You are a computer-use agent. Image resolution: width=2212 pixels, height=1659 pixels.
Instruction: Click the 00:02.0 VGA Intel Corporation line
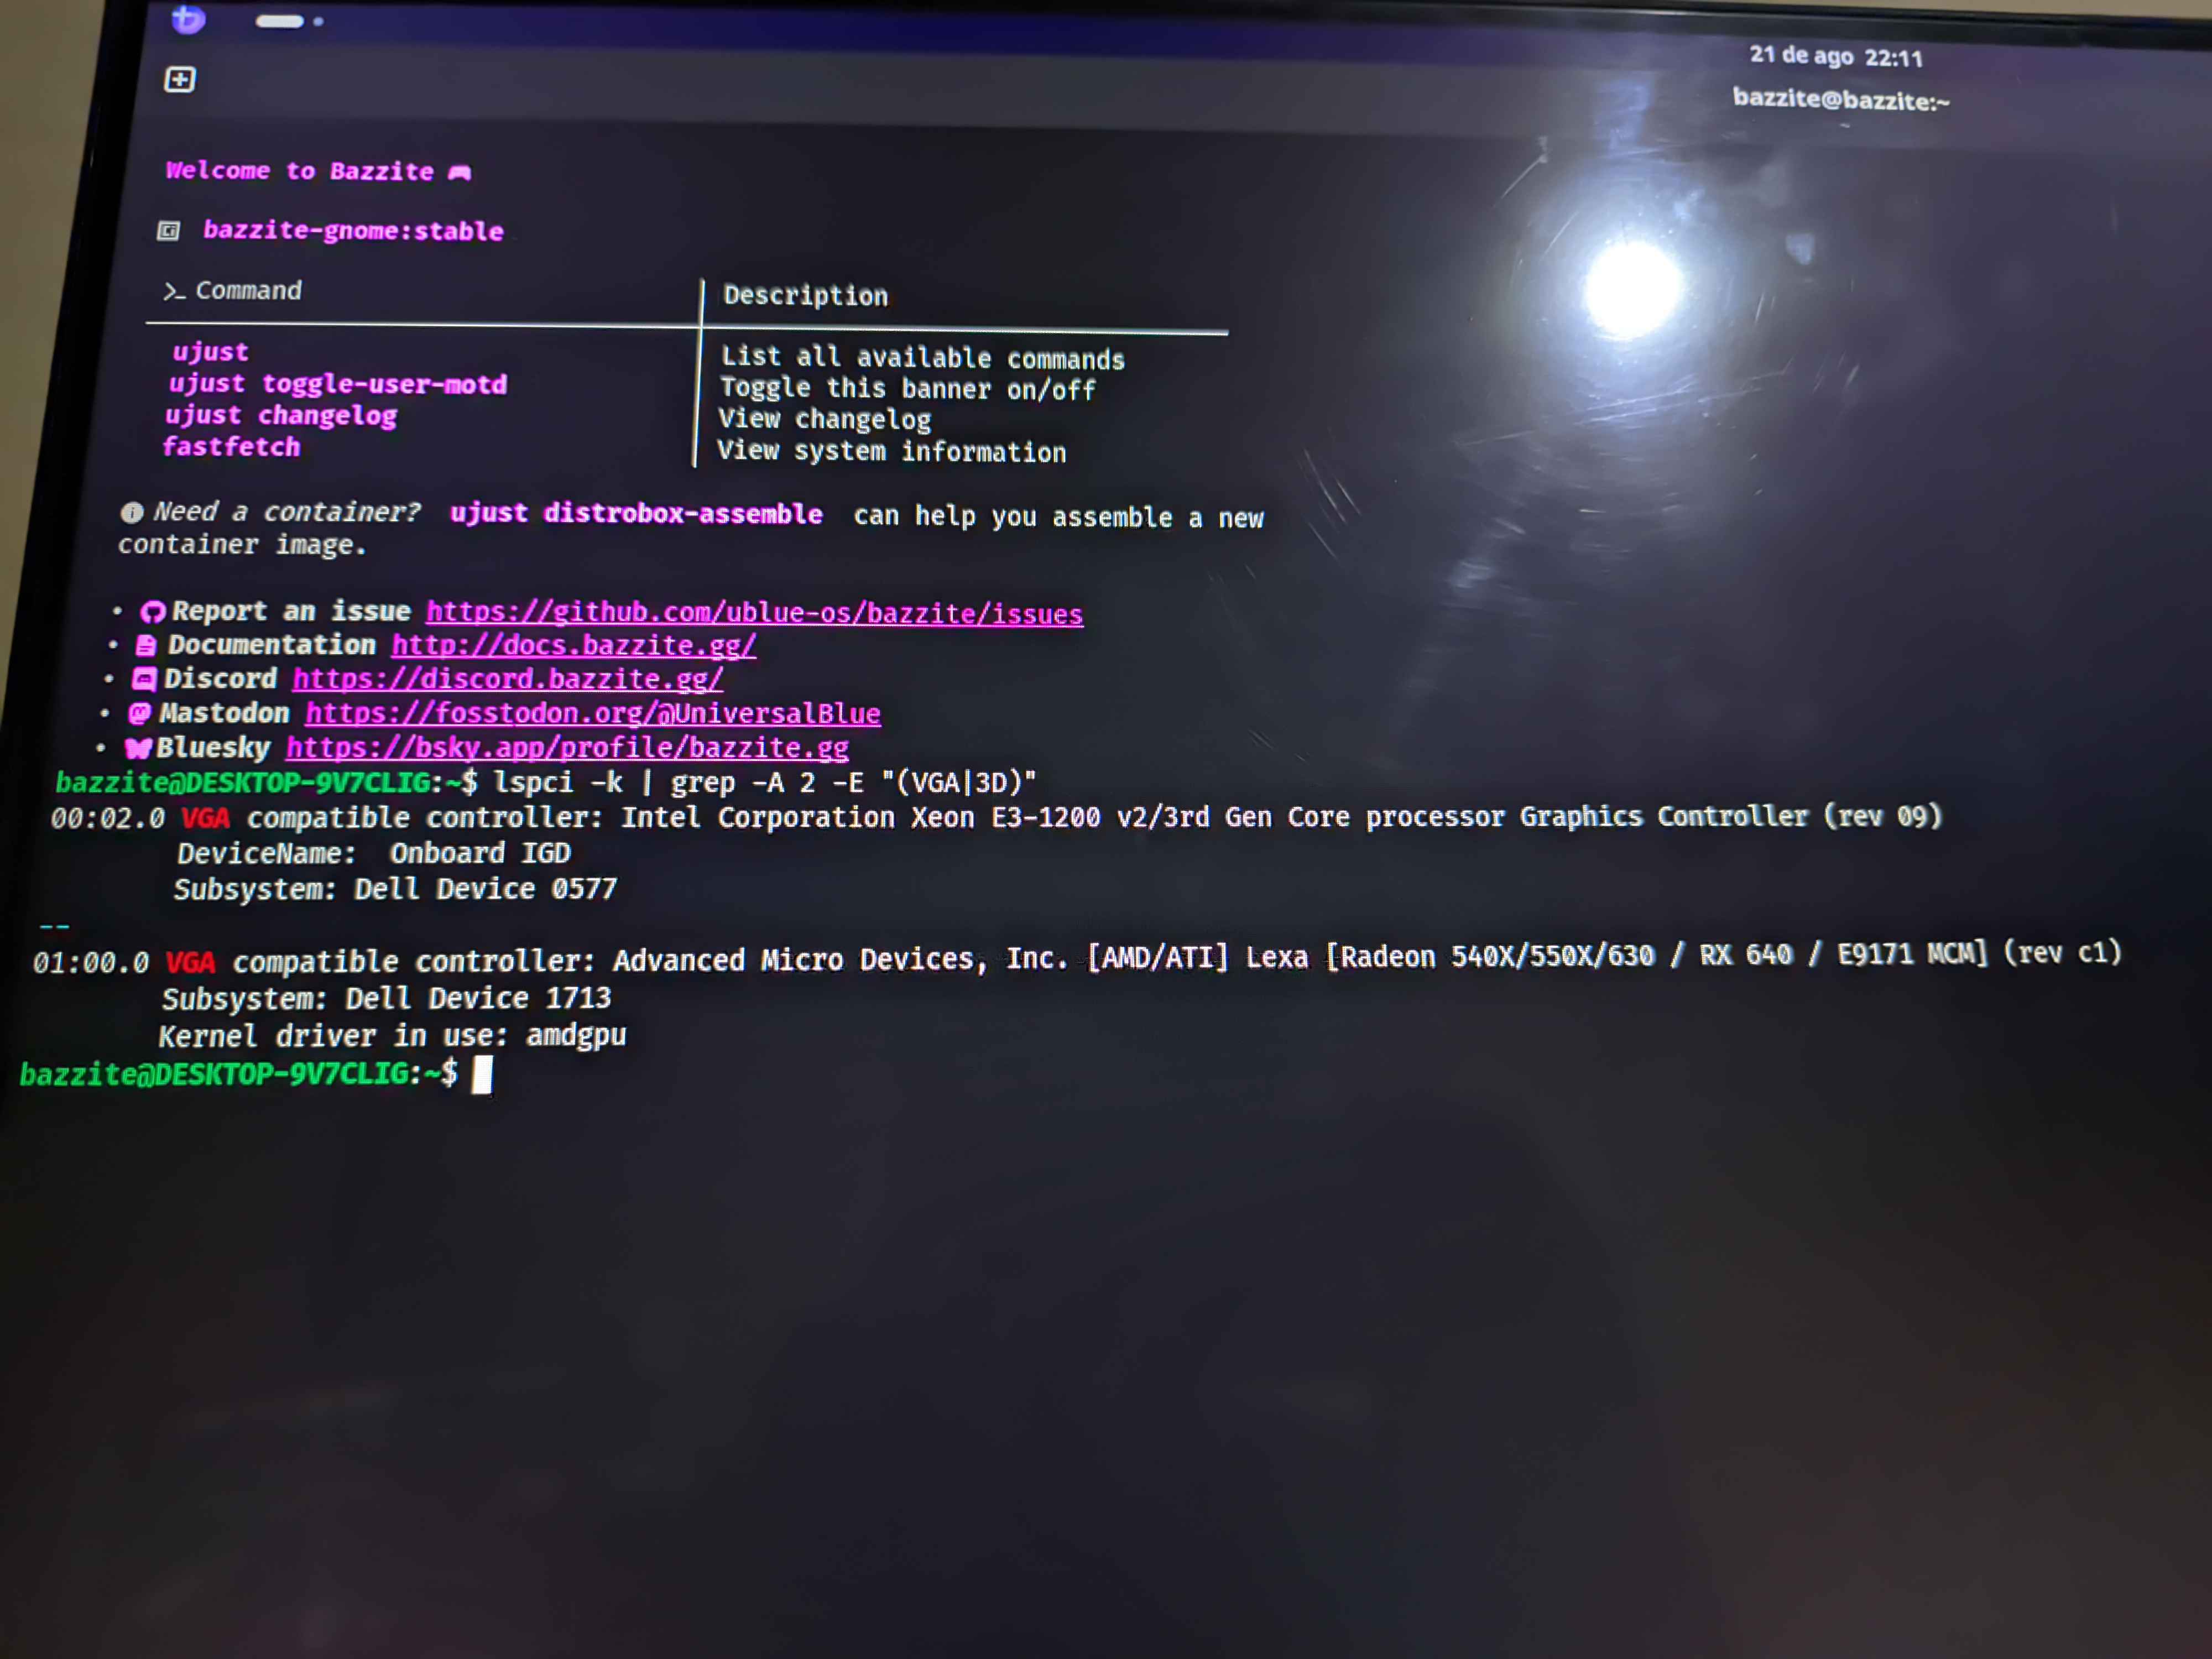996,817
